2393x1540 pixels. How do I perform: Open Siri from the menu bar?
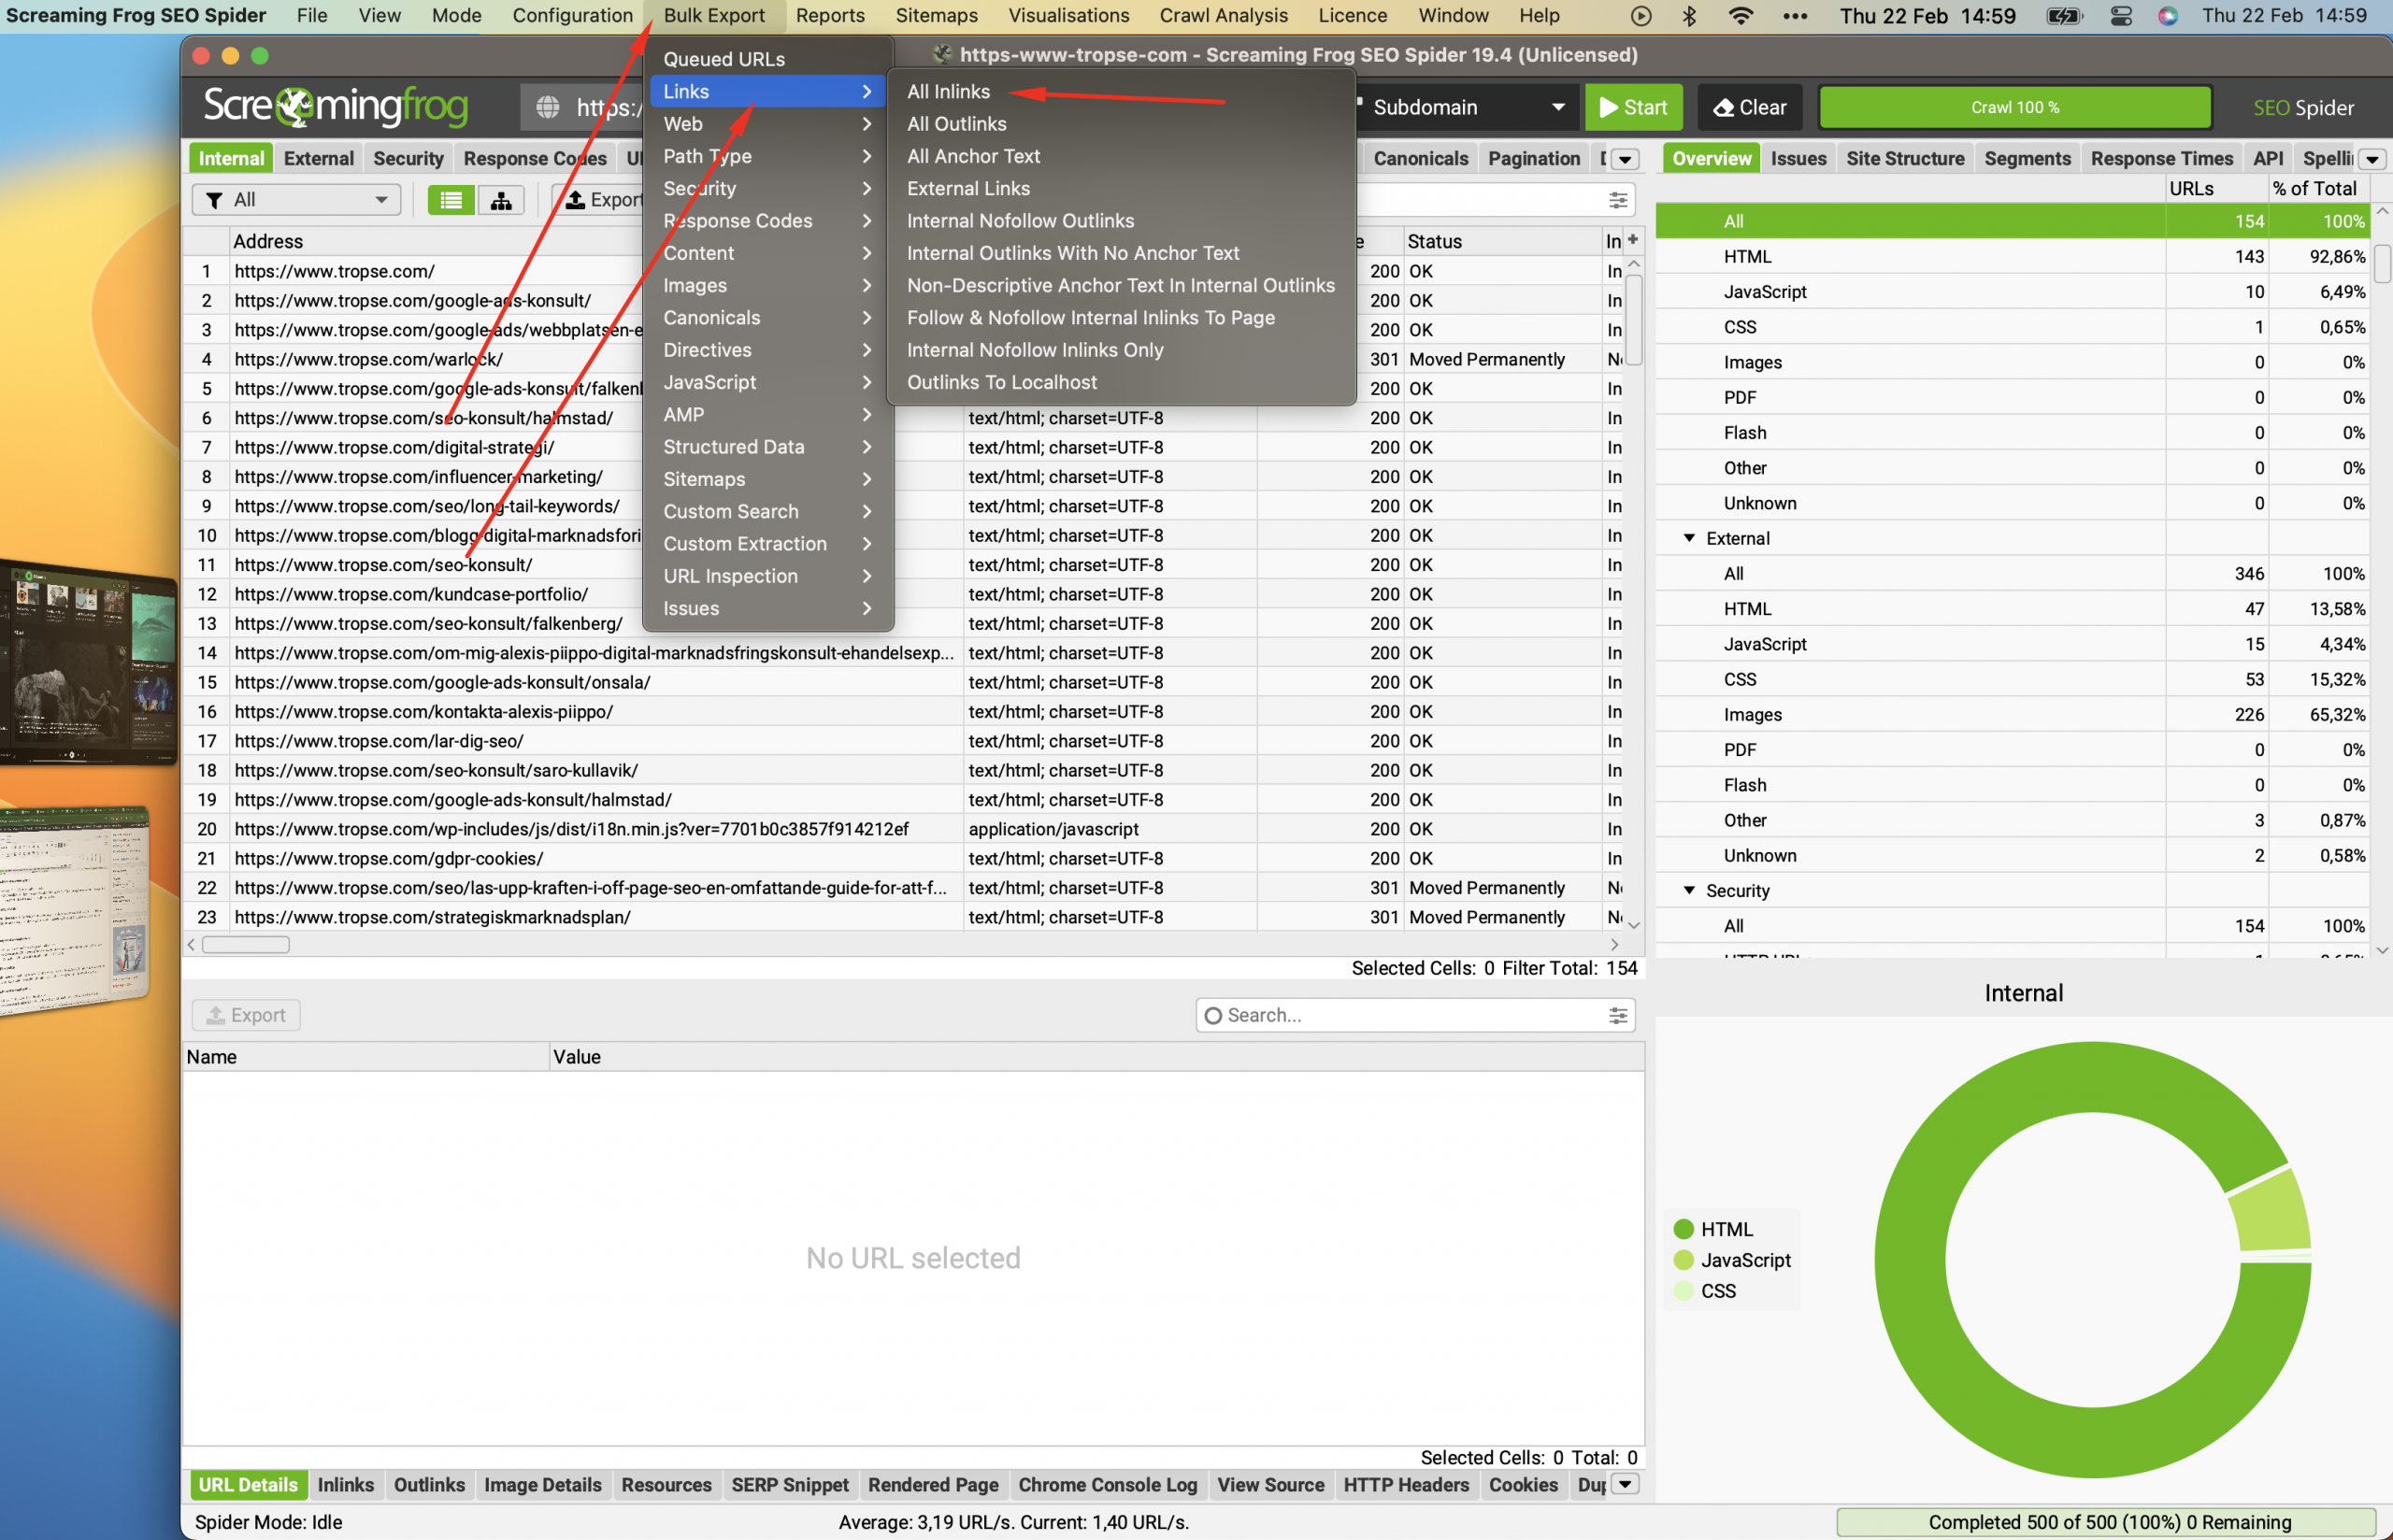2168,16
